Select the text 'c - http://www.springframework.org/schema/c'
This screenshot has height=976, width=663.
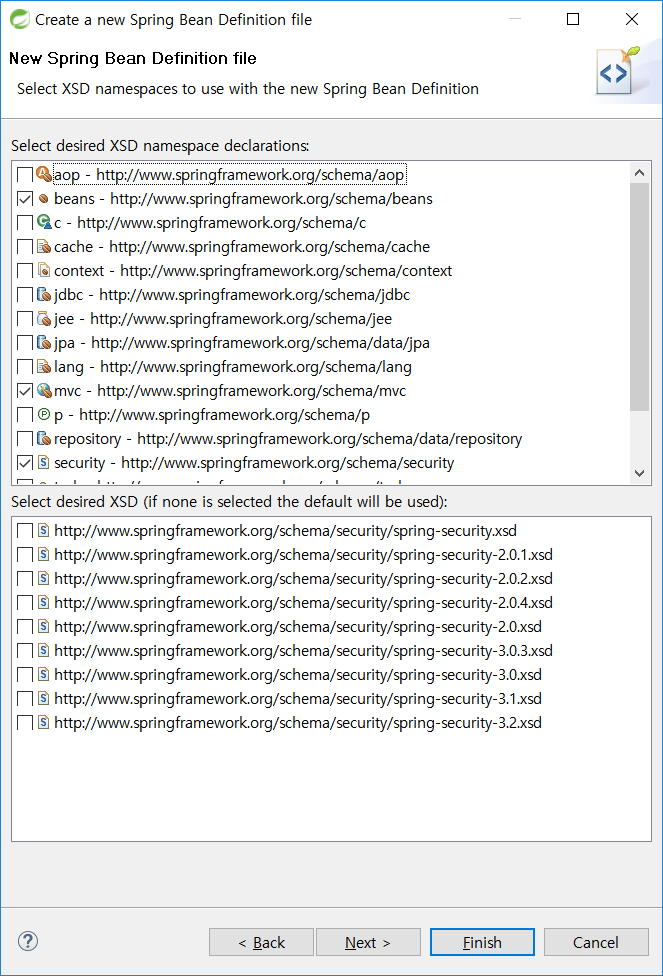[210, 223]
